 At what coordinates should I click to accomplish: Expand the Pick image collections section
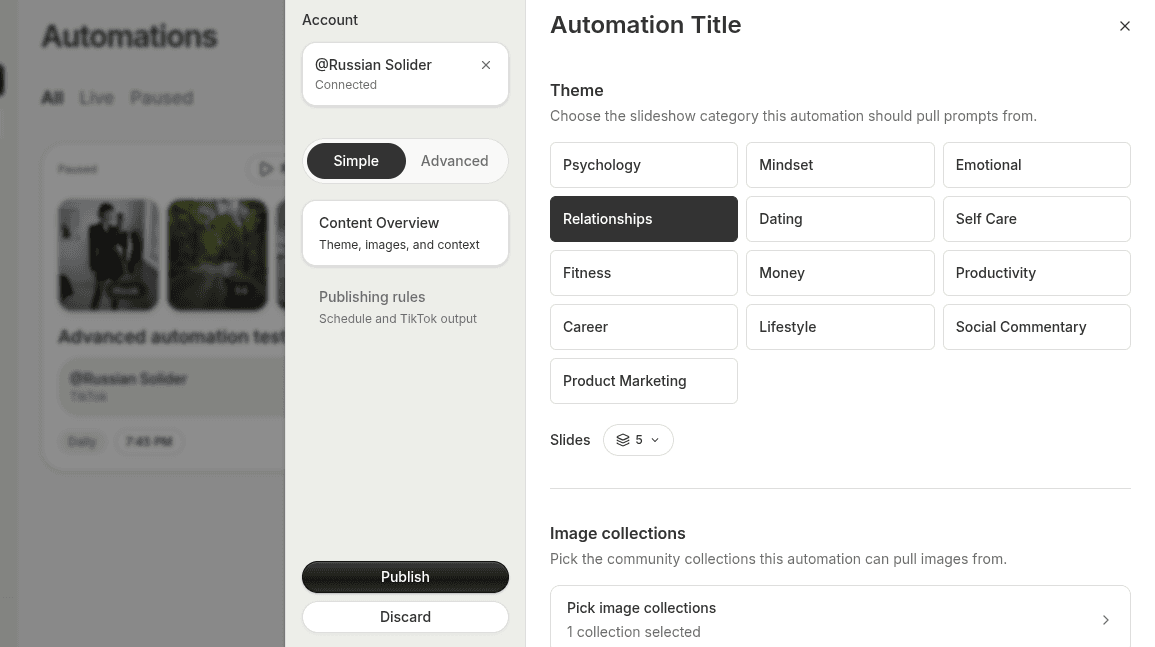840,617
